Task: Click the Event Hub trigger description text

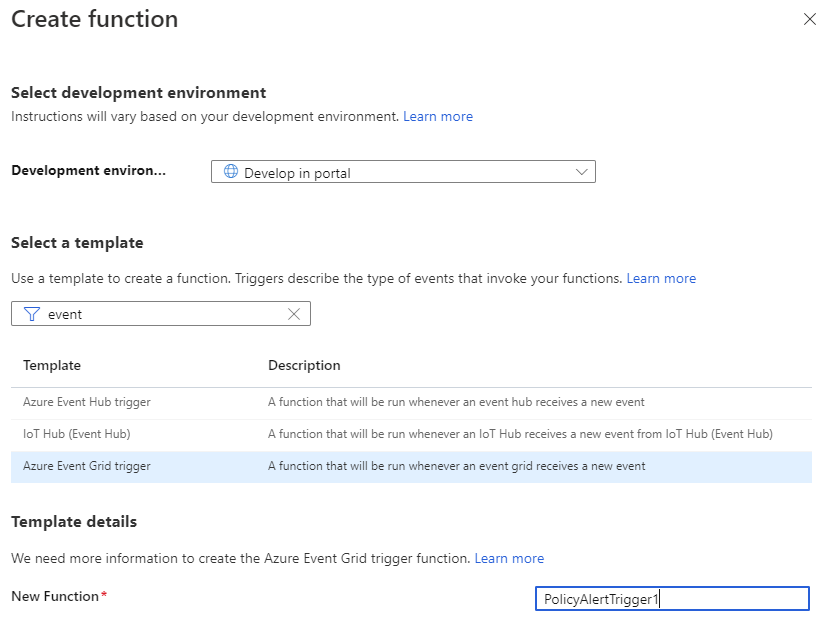Action: tap(456, 402)
